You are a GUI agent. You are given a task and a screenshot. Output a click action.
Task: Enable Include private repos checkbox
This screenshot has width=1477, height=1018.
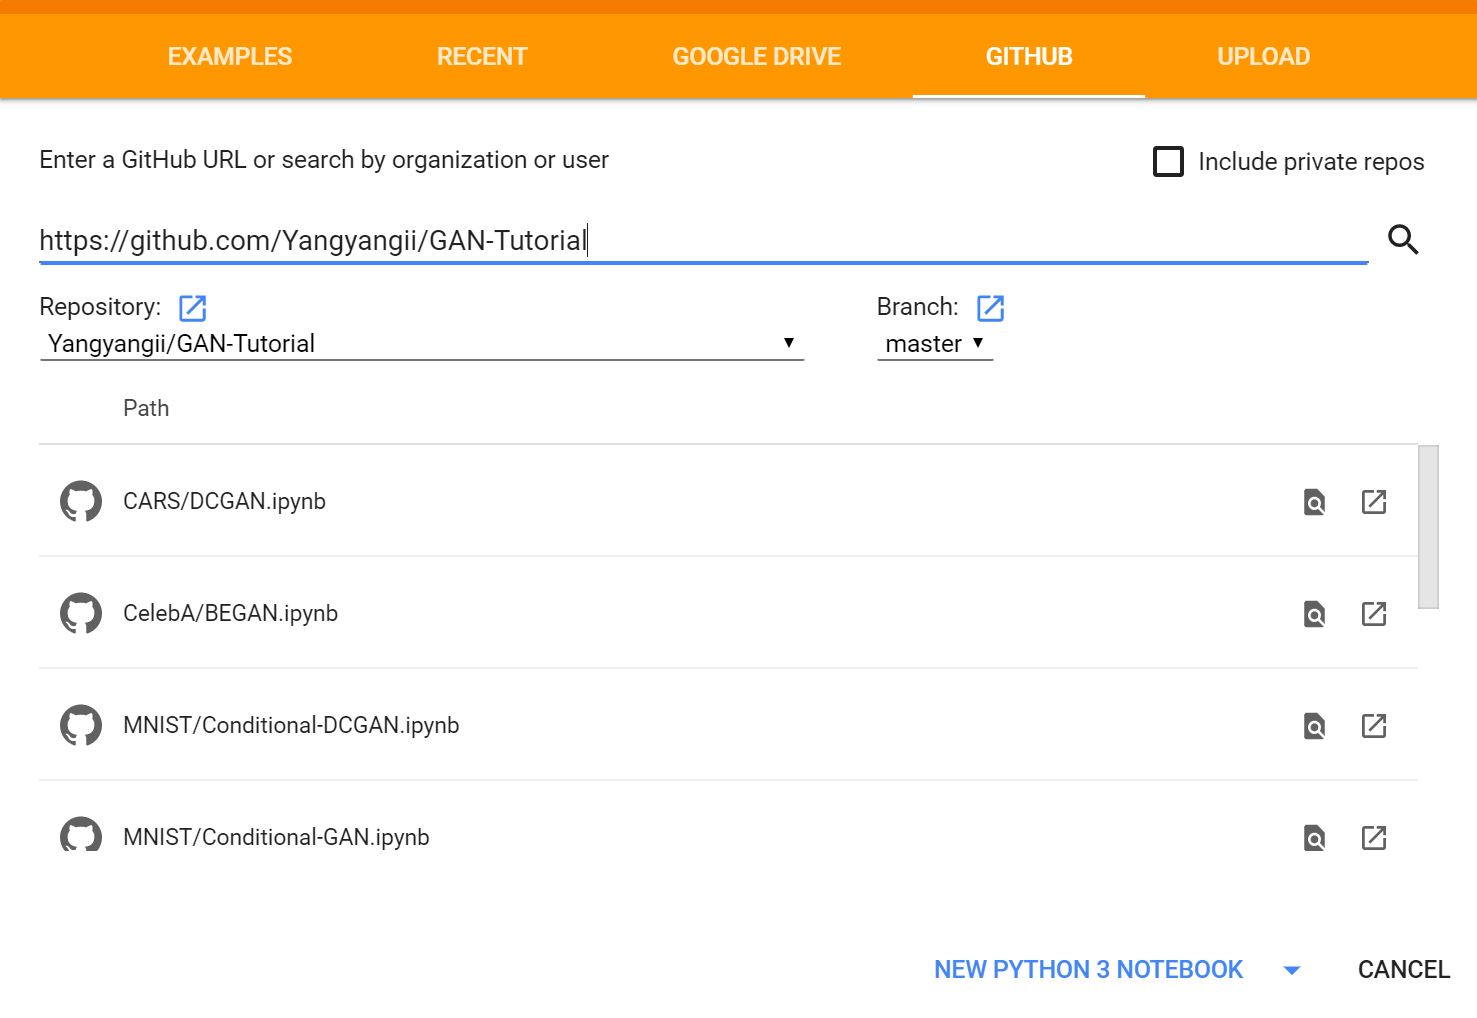1168,161
